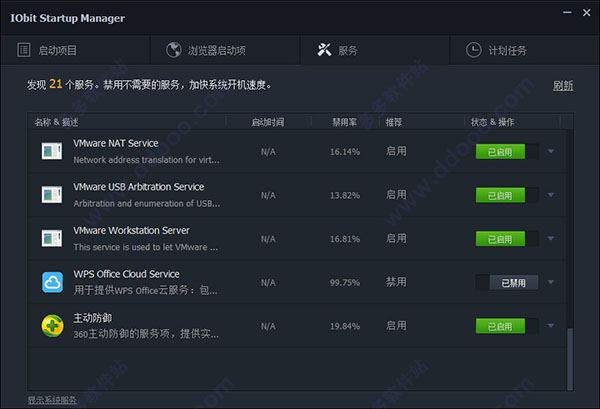Screen dimensions: 600x409
Task: Click the VMware NAT Service icon
Action: tap(52, 151)
